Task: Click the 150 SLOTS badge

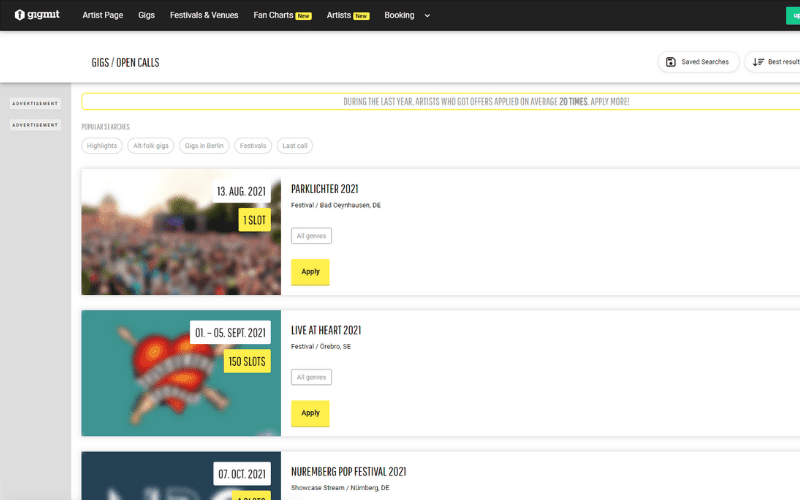Action: 247,361
